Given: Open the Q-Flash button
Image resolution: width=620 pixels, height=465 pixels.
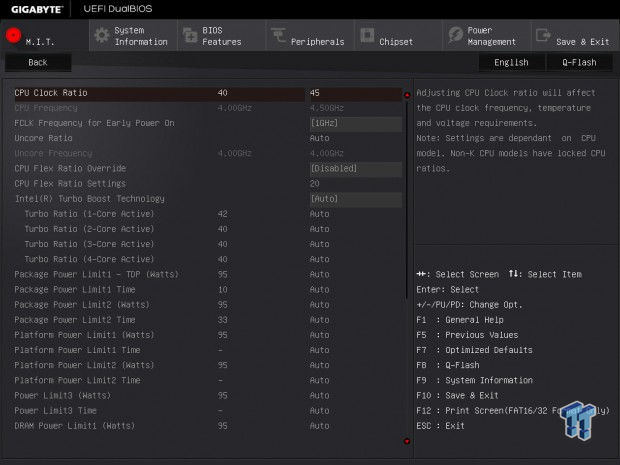Looking at the screenshot, I should point(579,62).
